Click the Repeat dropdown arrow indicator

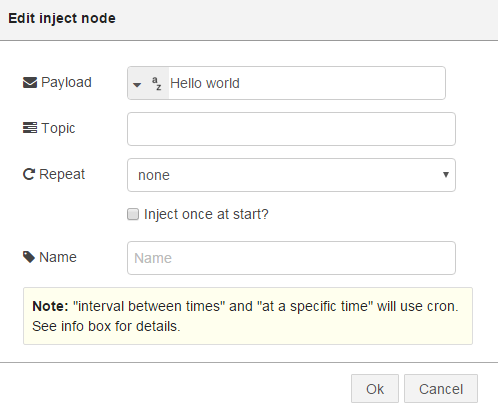446,174
